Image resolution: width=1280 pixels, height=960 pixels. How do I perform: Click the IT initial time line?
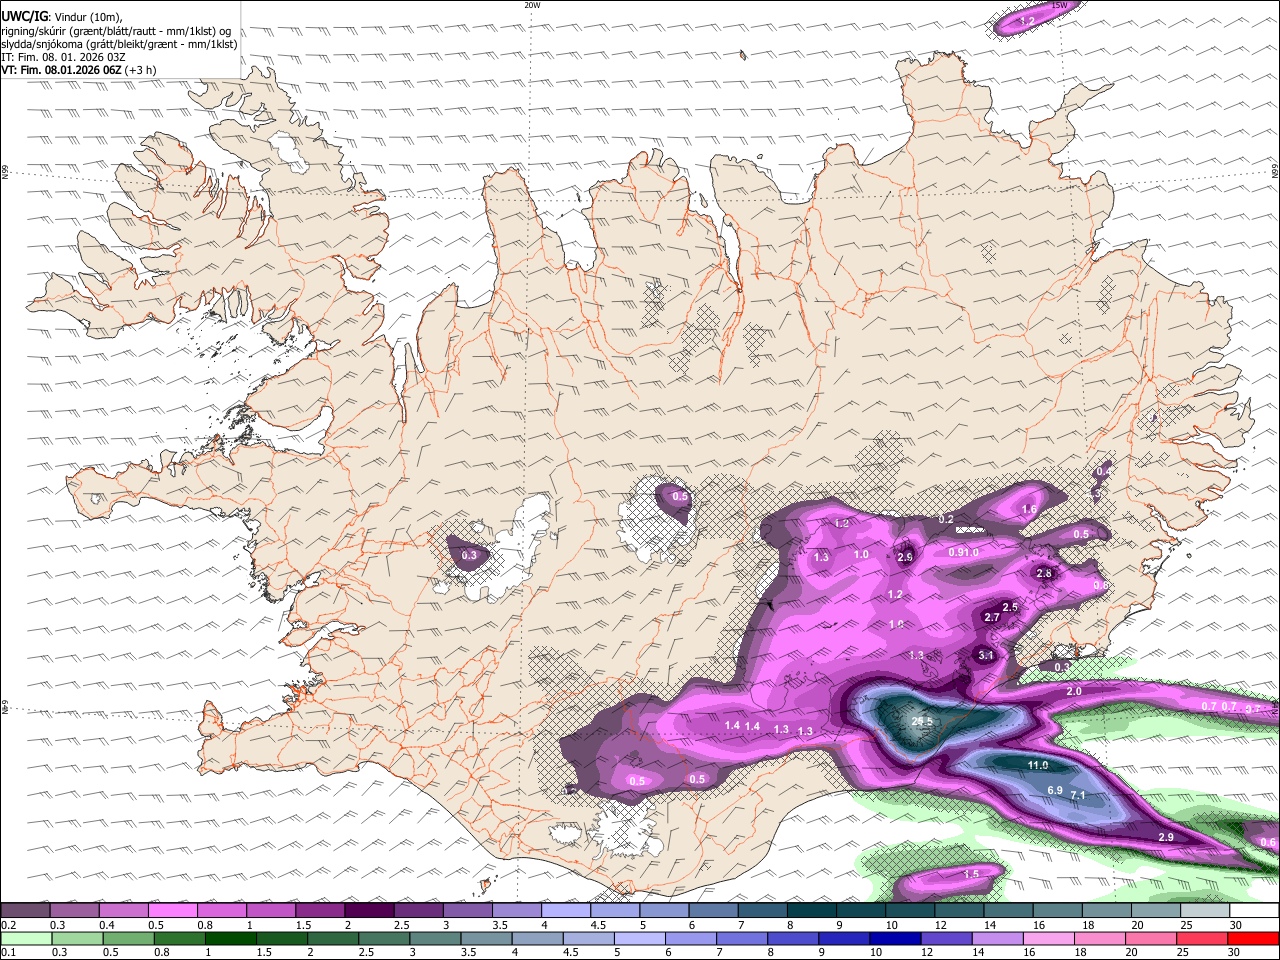(63, 57)
